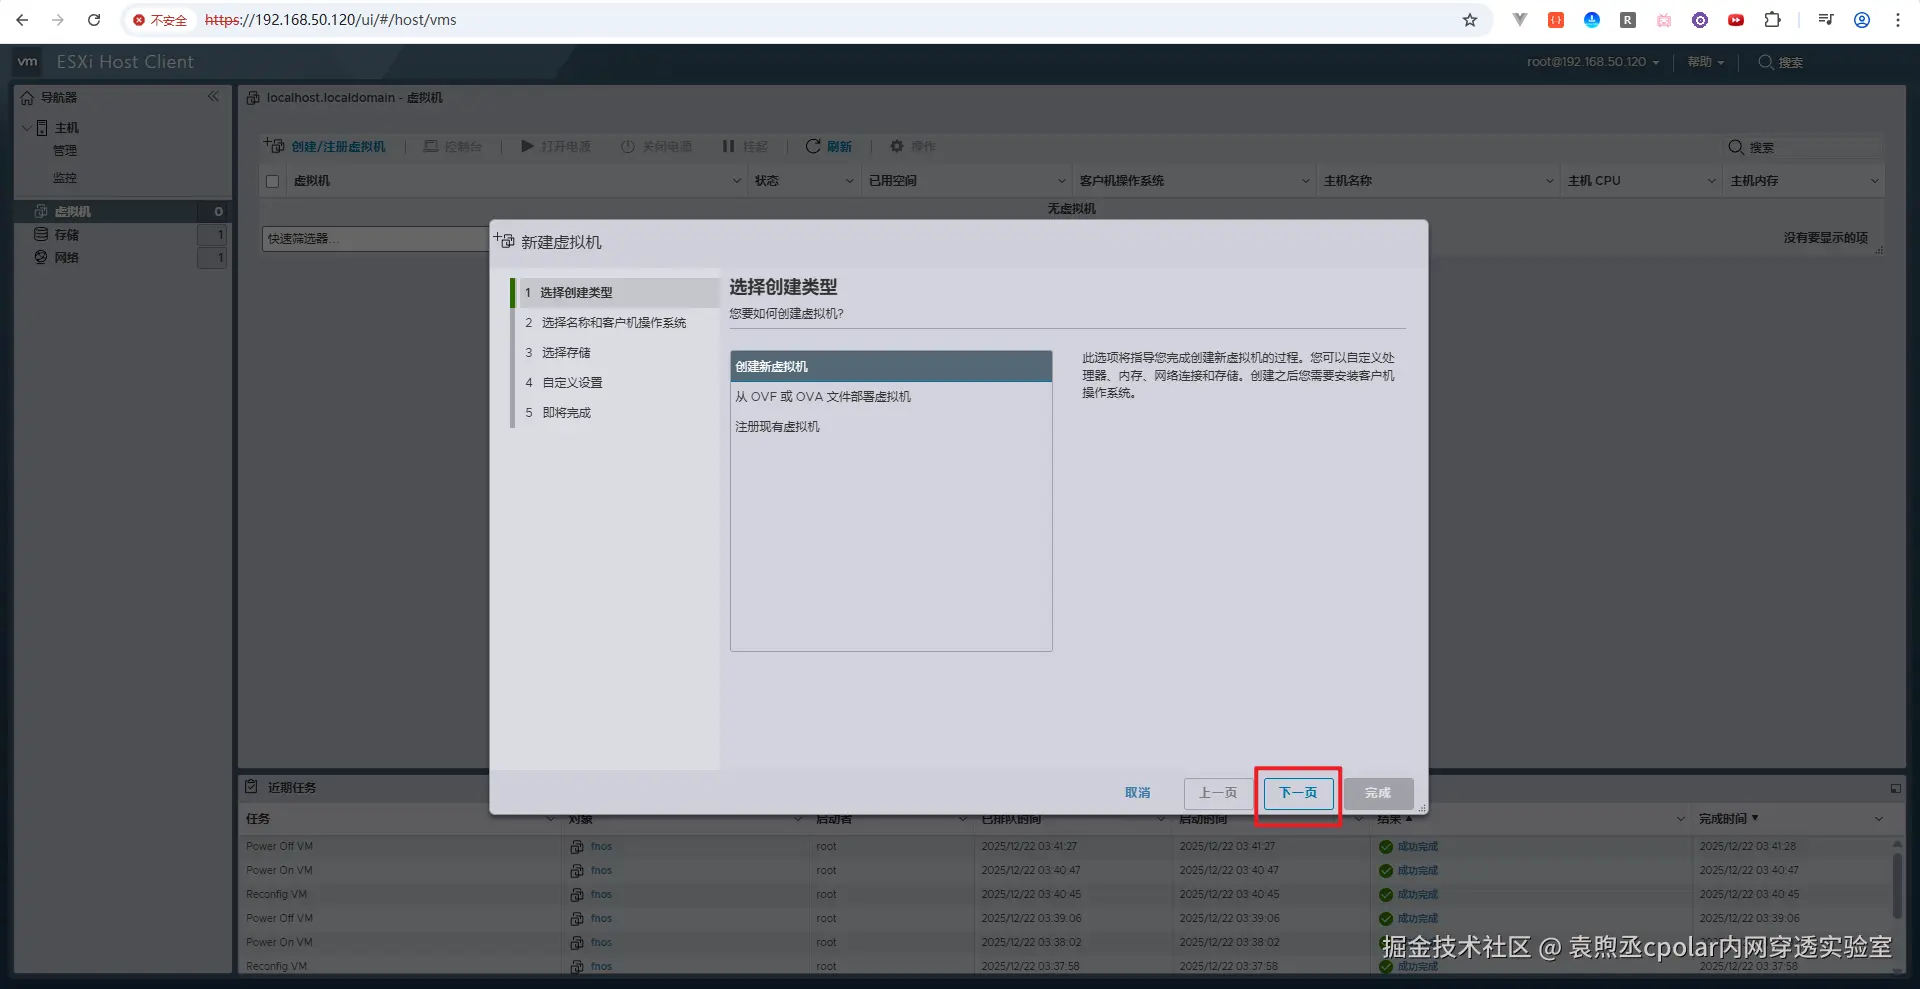The width and height of the screenshot is (1920, 989).
Task: Maximize the recent tasks panel icon
Action: coord(1895,788)
